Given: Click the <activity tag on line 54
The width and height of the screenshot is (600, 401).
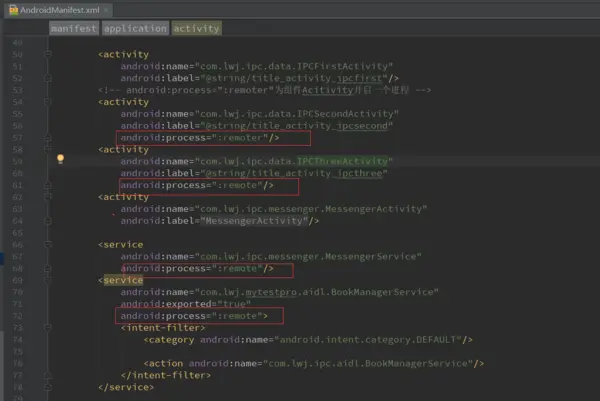Looking at the screenshot, I should tap(123, 102).
